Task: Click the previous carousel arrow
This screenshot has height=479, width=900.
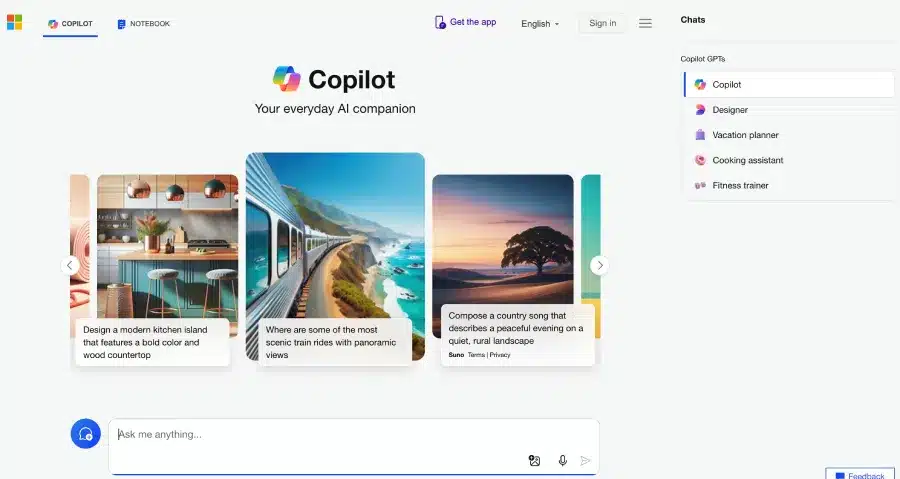Action: 70,265
